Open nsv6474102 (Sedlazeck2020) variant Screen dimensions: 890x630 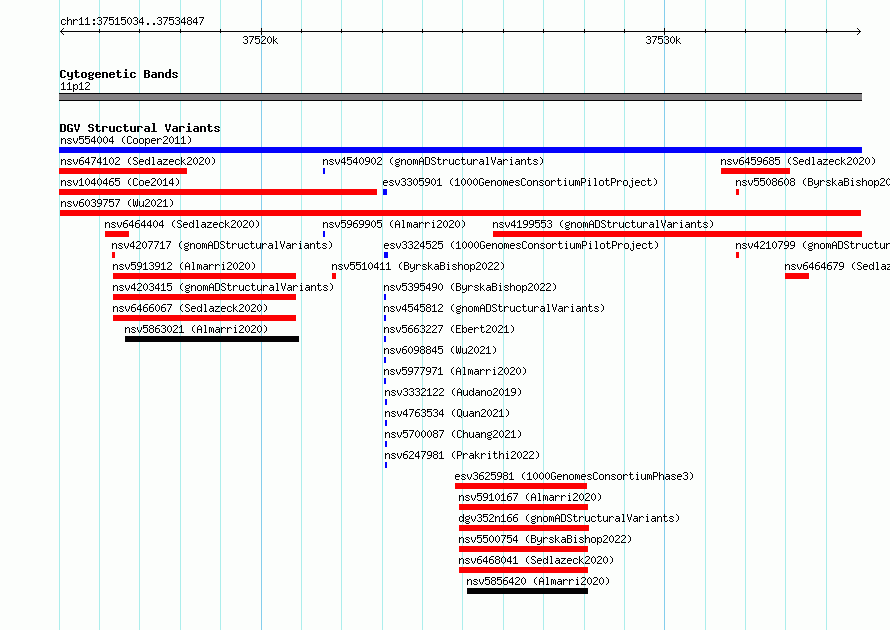[x=138, y=161]
